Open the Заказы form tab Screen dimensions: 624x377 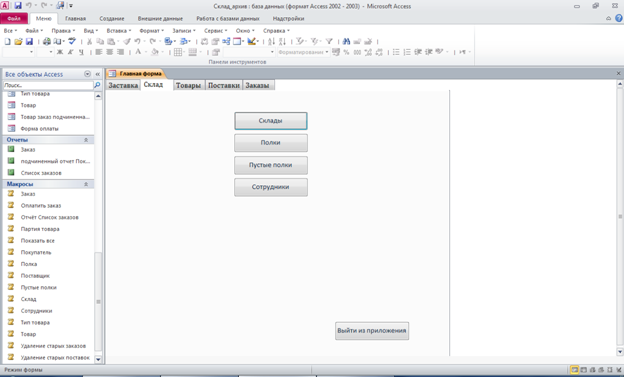click(257, 85)
